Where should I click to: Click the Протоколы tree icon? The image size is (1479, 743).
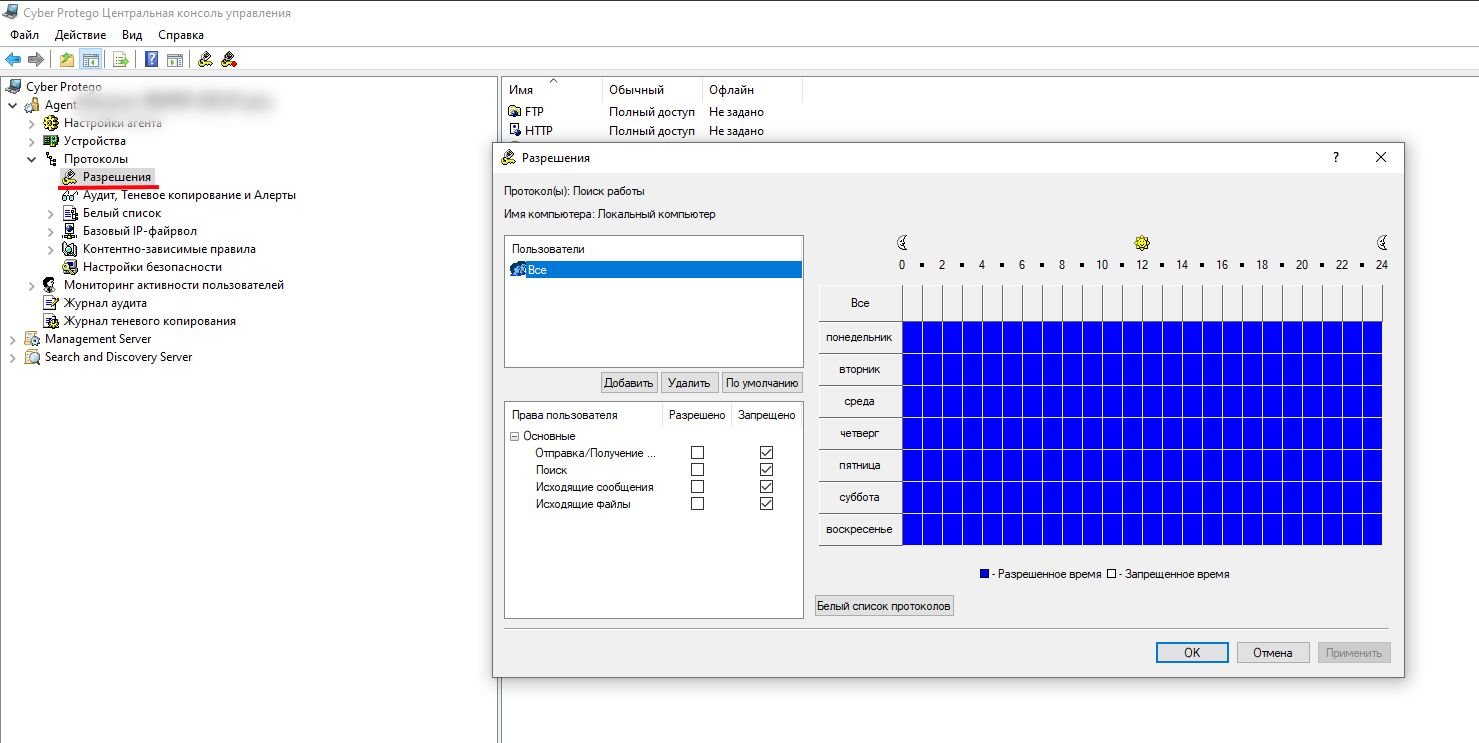pyautogui.click(x=52, y=159)
